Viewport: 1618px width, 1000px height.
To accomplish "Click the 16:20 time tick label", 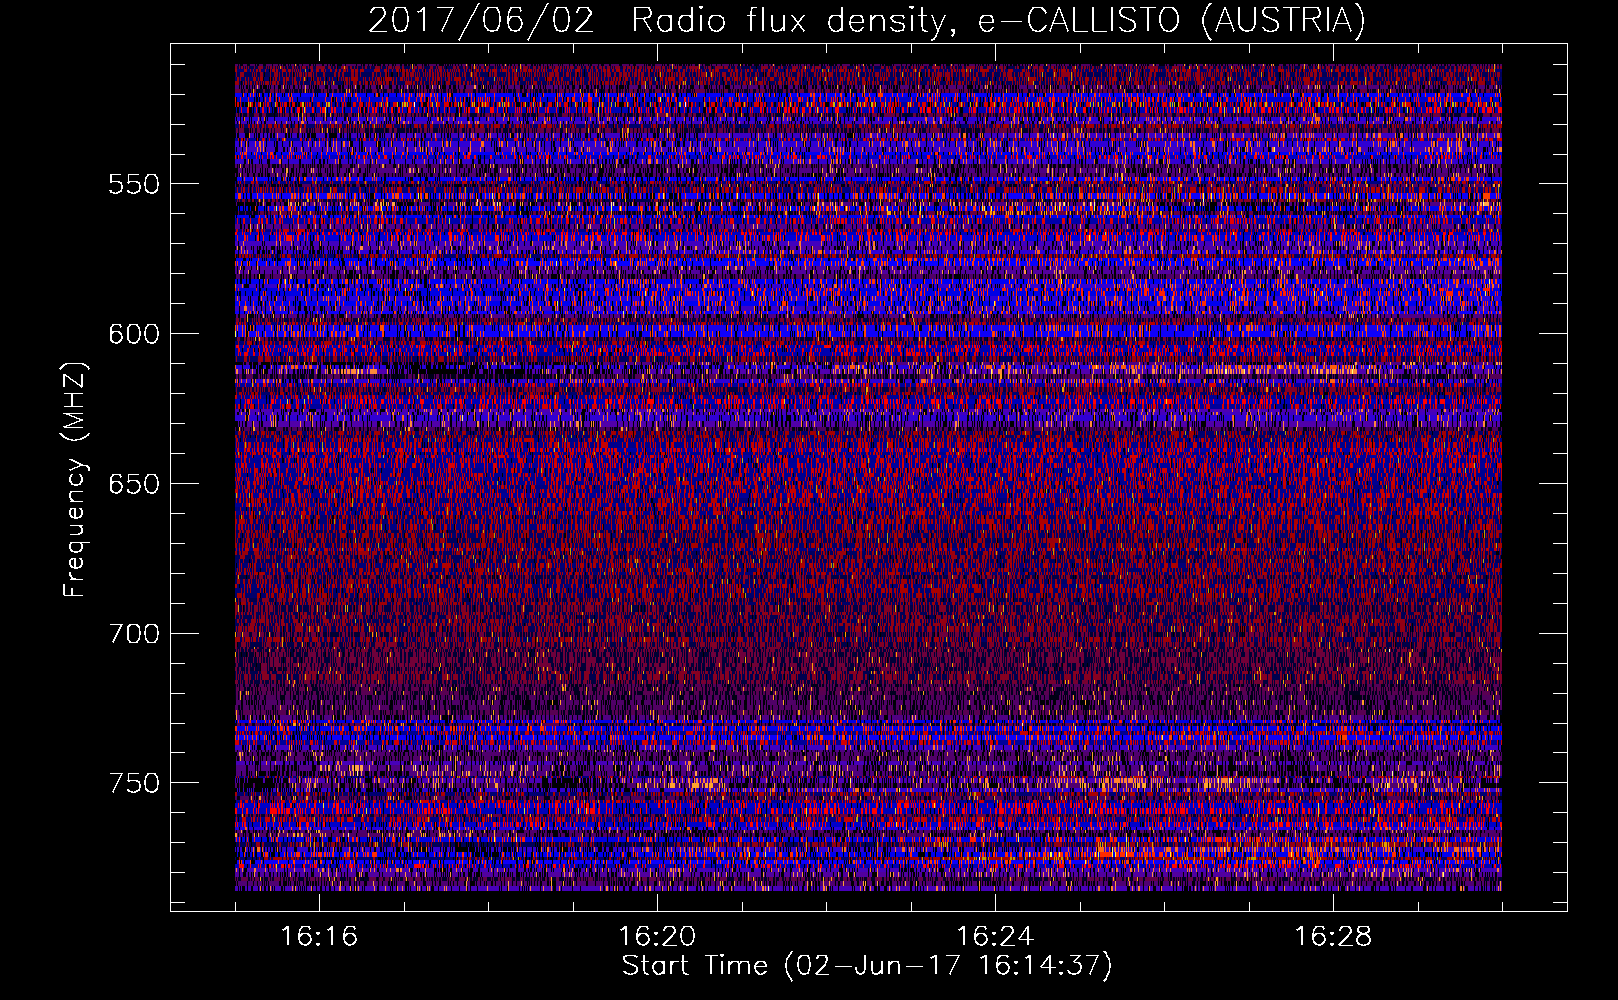I will click(657, 936).
